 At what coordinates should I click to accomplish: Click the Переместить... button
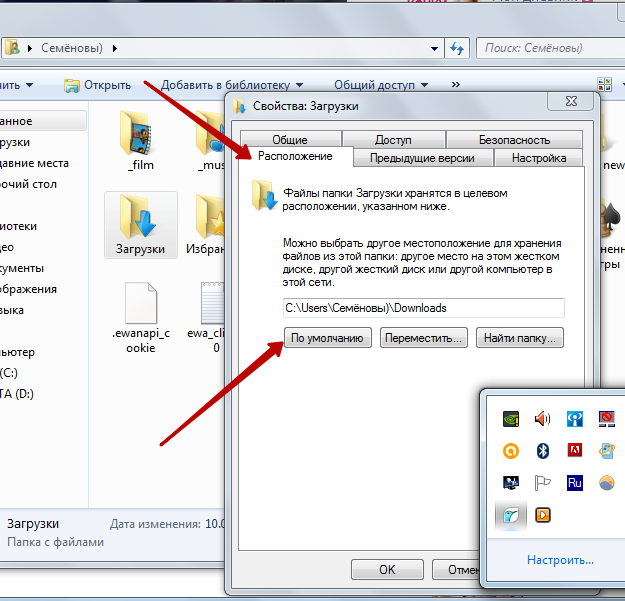pyautogui.click(x=423, y=338)
